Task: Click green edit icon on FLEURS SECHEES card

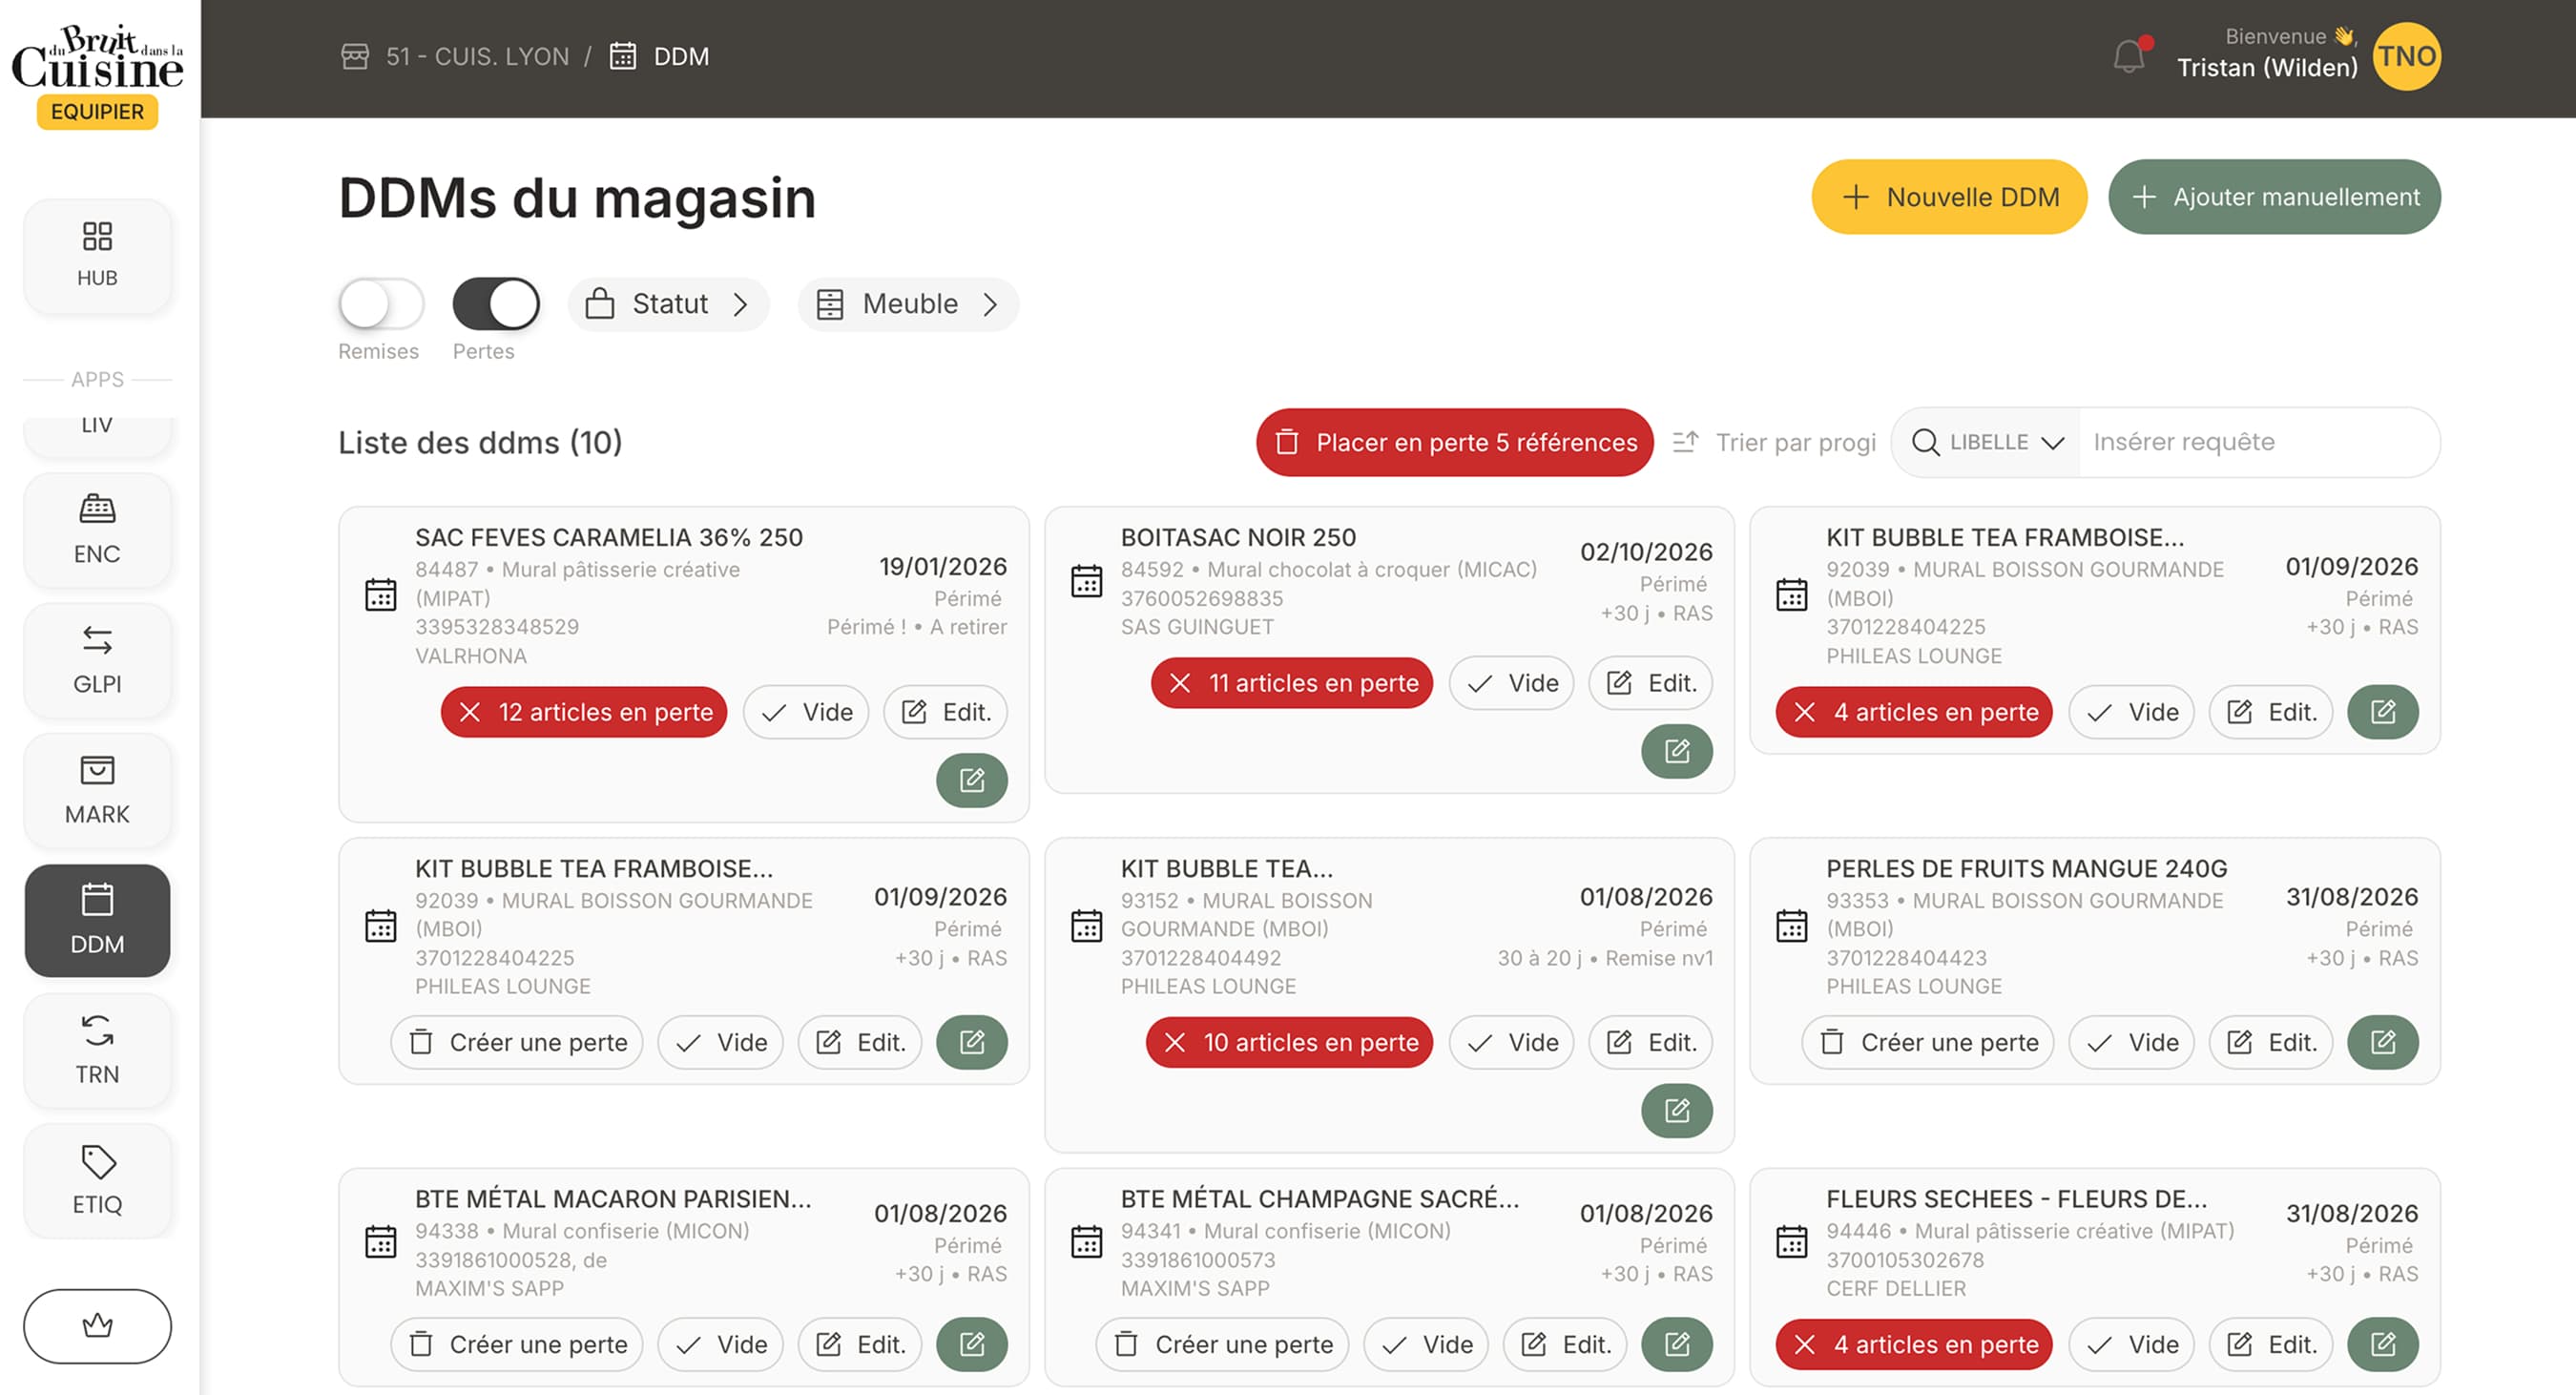Action: coord(2382,1343)
